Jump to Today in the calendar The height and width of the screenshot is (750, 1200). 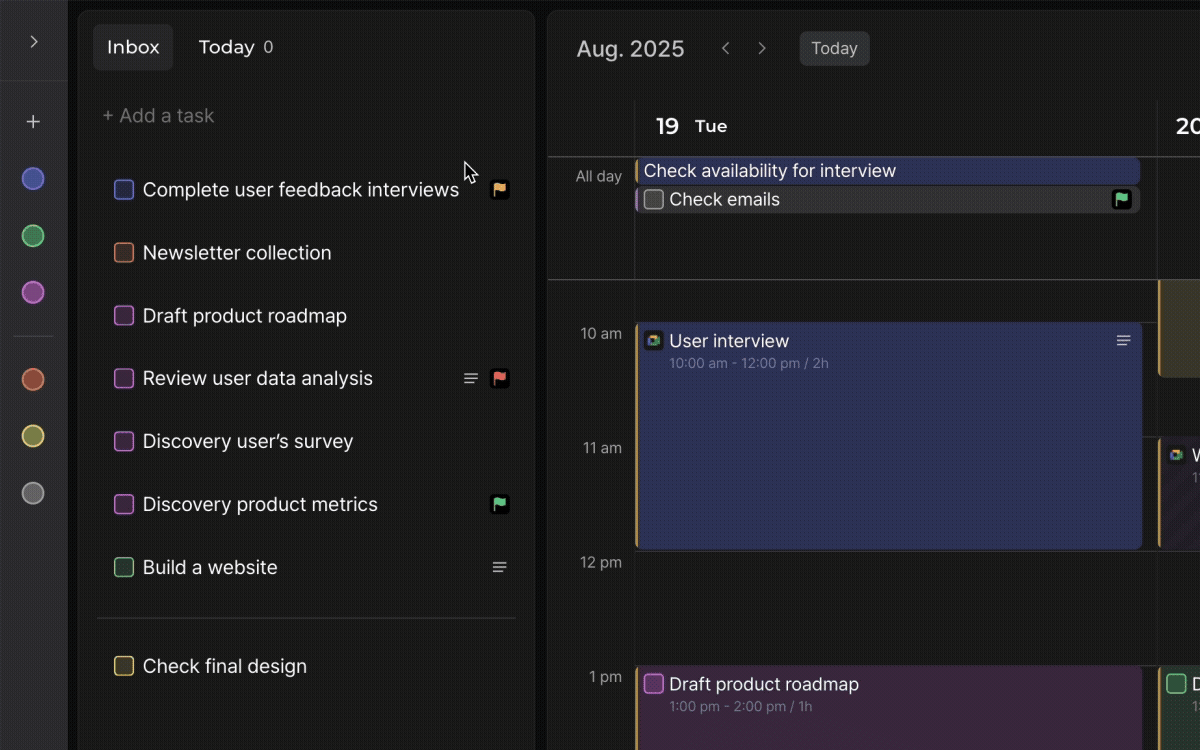click(834, 49)
